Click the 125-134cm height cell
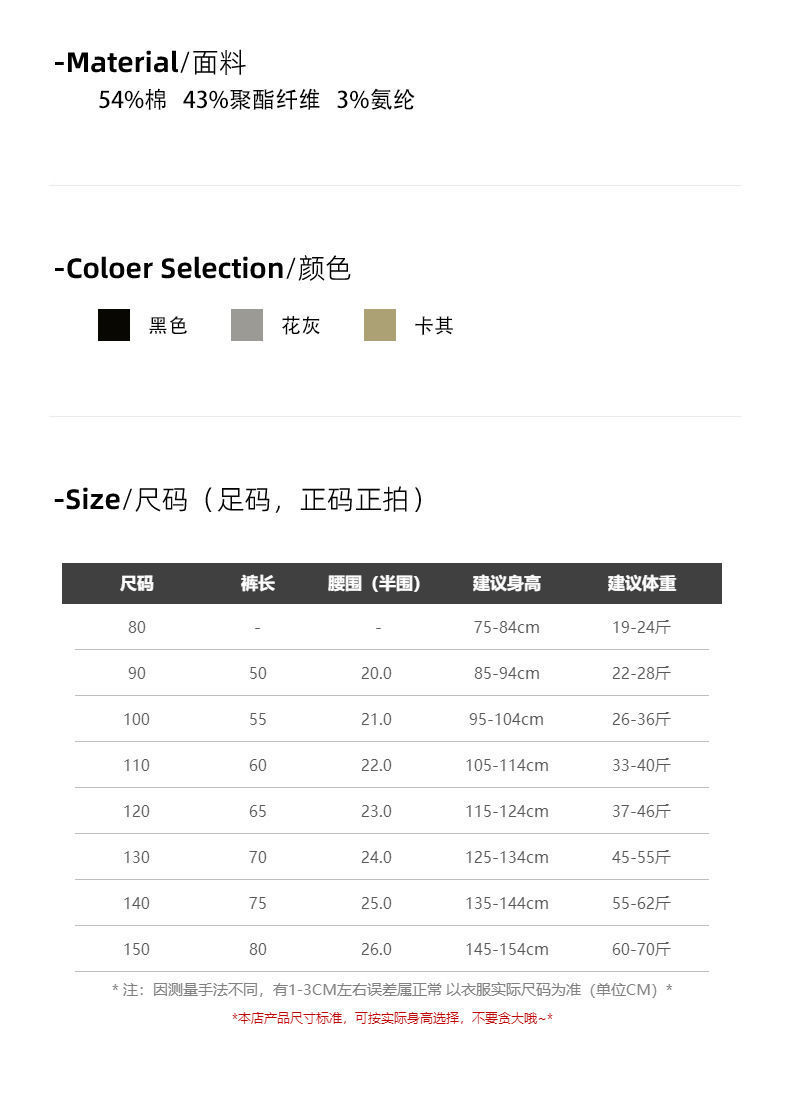Viewport: 790px width, 1095px height. [507, 857]
